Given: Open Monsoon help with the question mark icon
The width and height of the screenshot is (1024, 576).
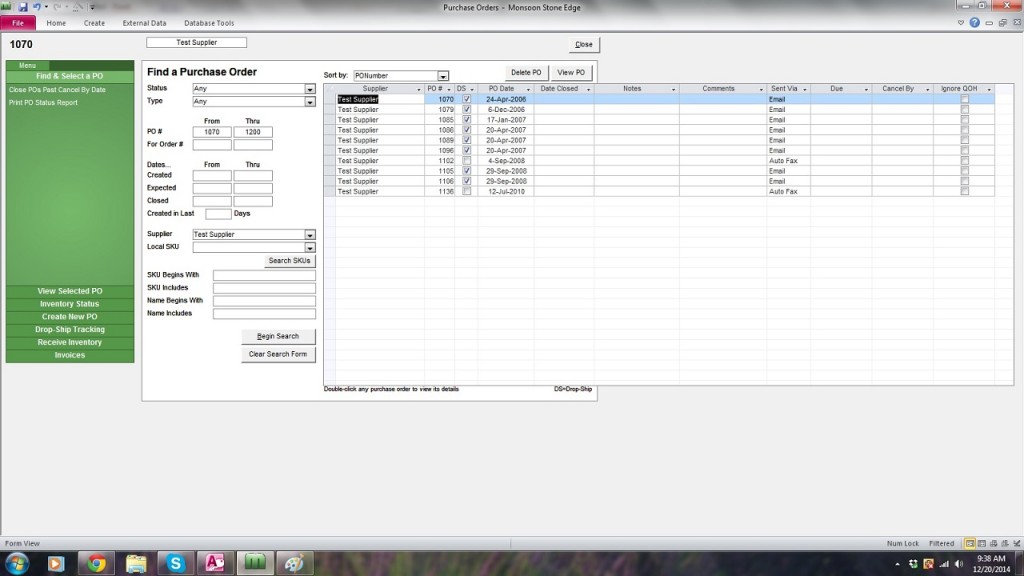Looking at the screenshot, I should click(973, 22).
